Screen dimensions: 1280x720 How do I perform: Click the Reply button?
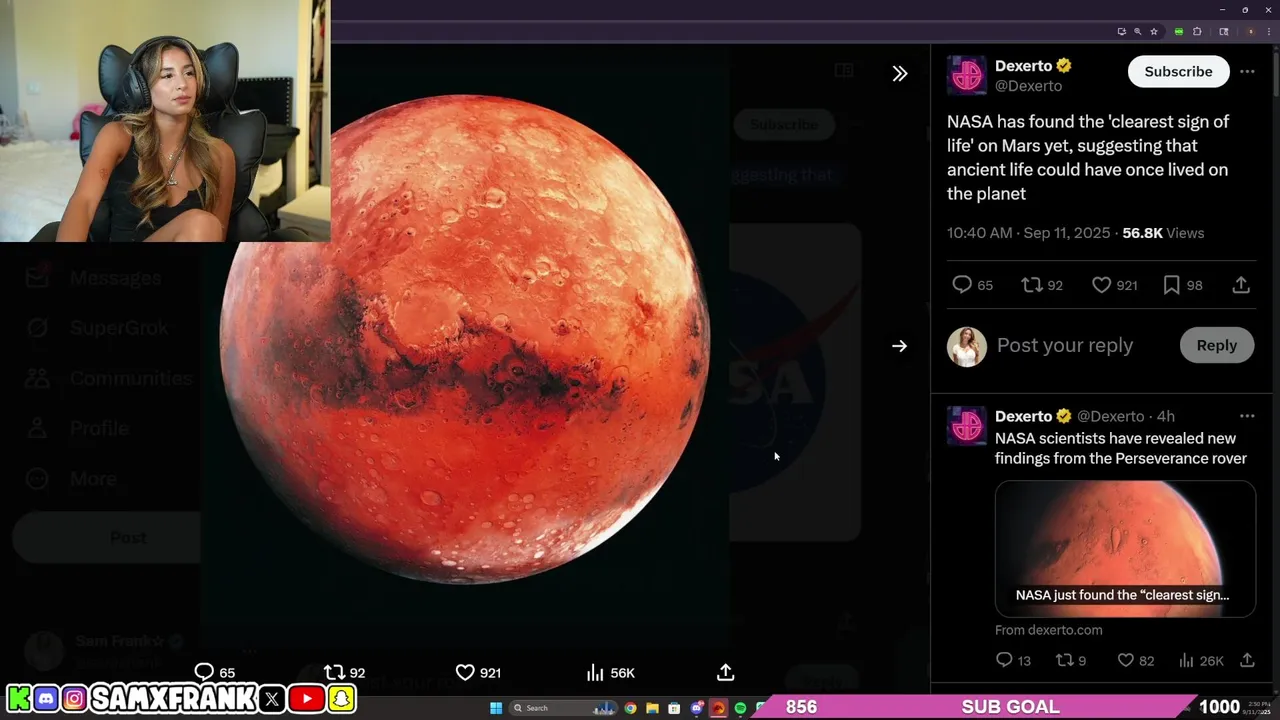pyautogui.click(x=1217, y=345)
